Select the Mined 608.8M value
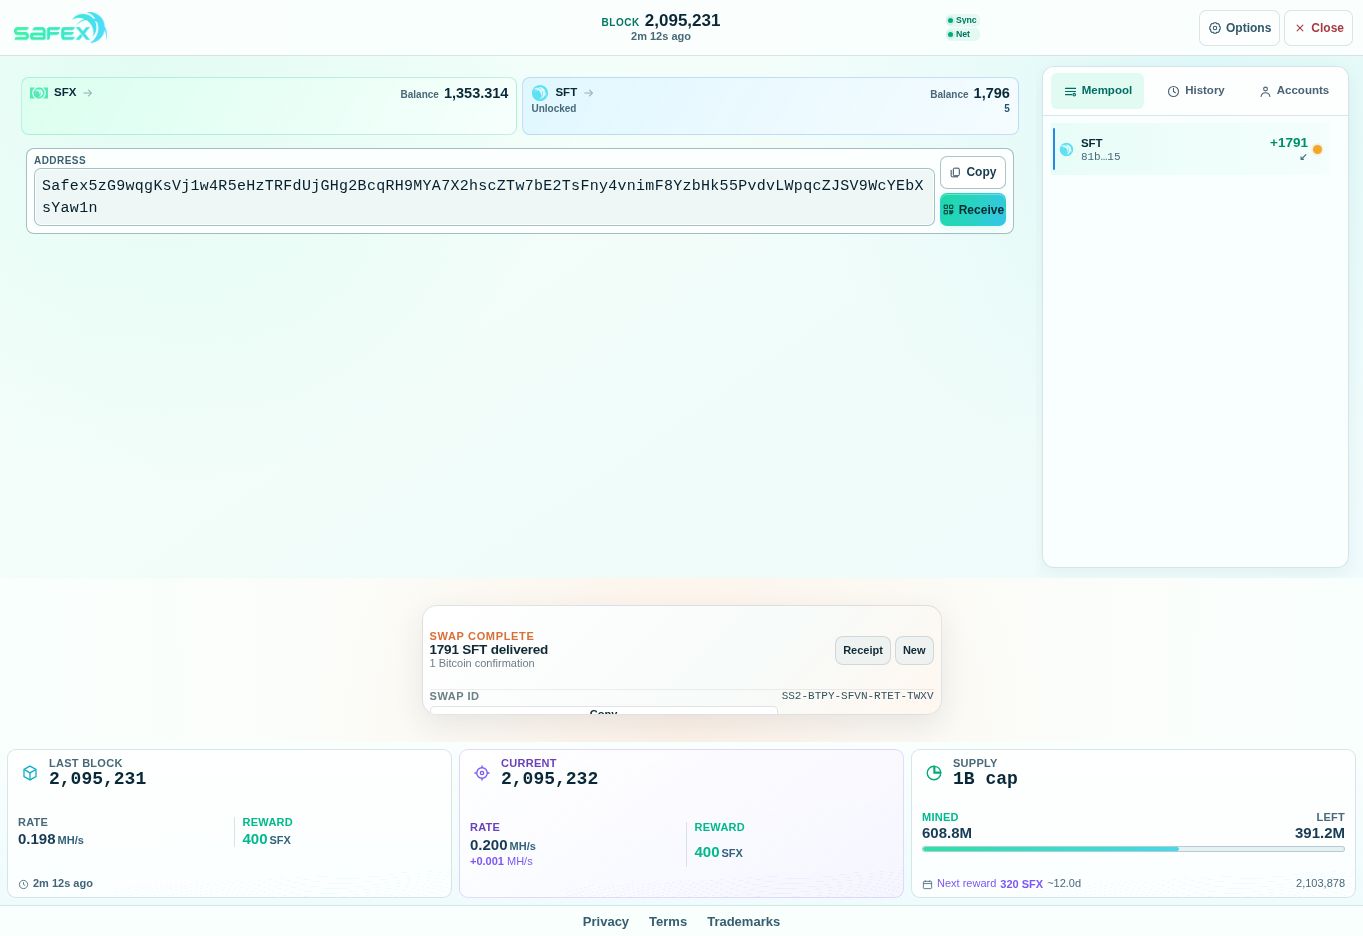 click(947, 833)
